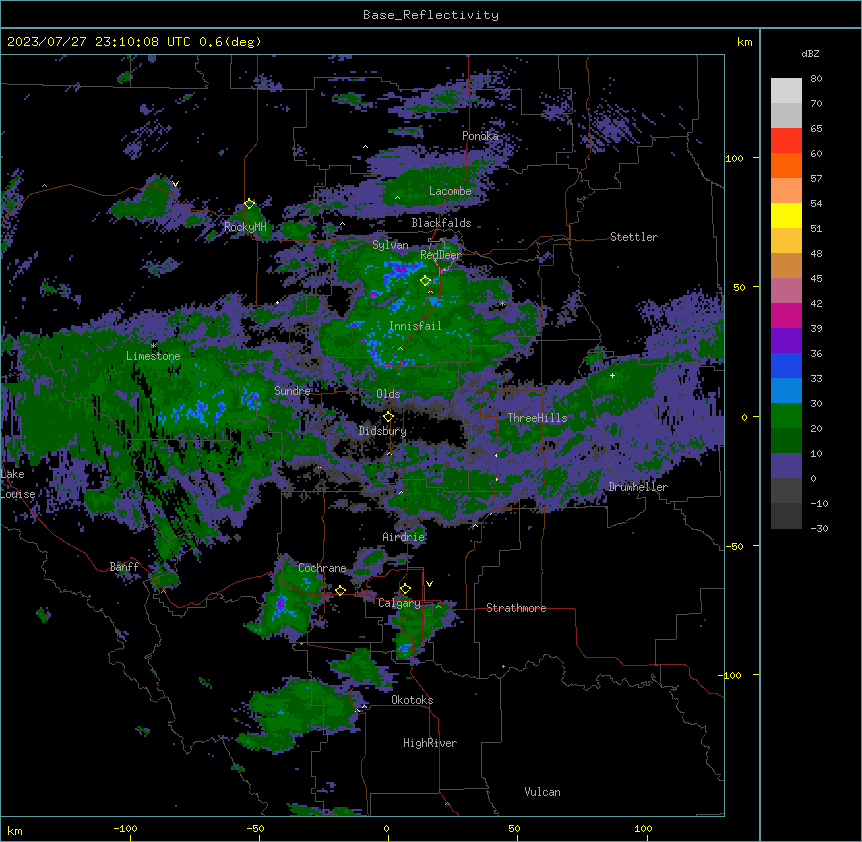Screen dimensions: 862x842
Task: Click the Vulcan label
Action: coord(543,792)
